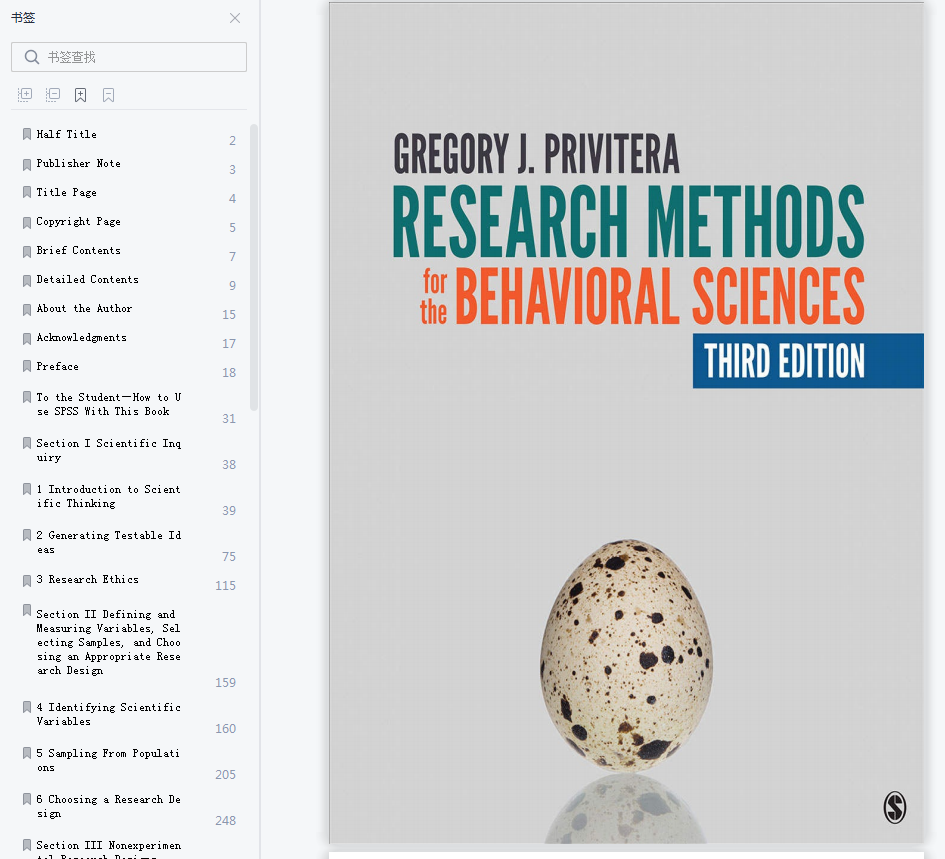Click bookmark icon beside 5 Sampling From

coord(27,753)
